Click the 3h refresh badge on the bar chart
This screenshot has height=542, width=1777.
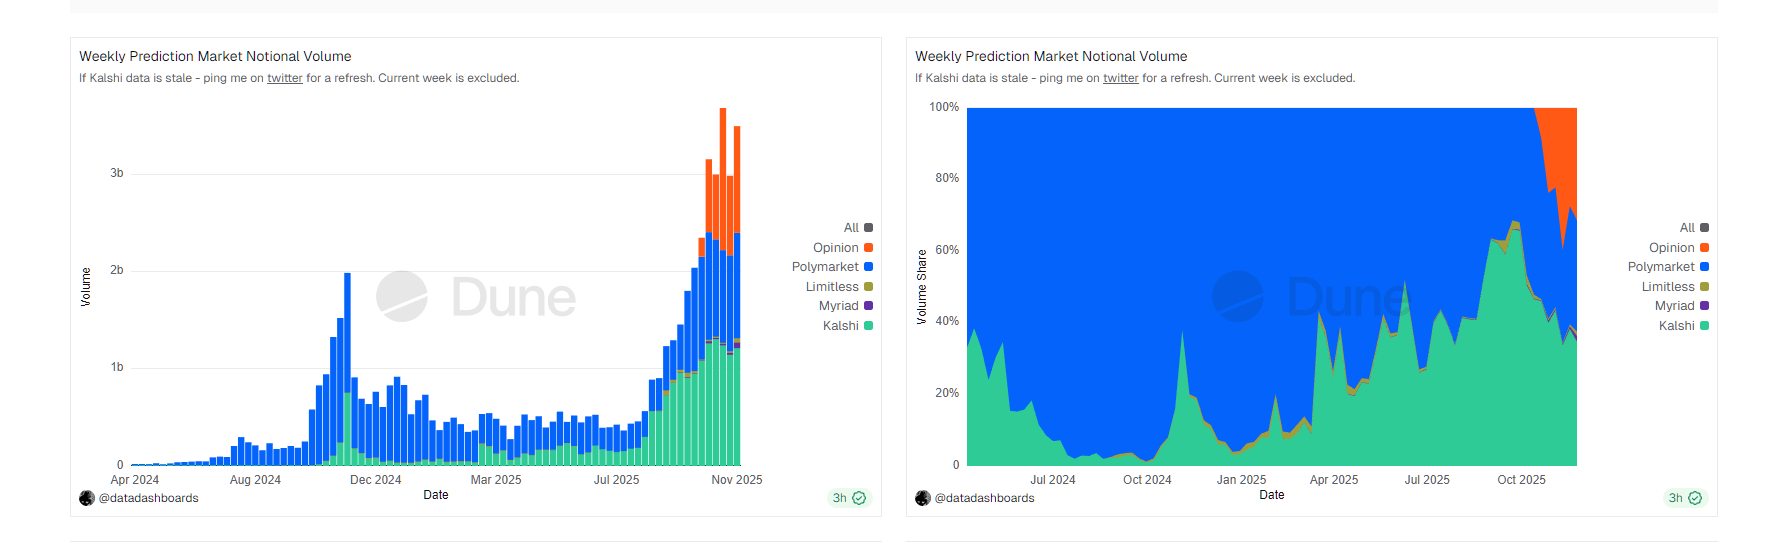click(840, 498)
